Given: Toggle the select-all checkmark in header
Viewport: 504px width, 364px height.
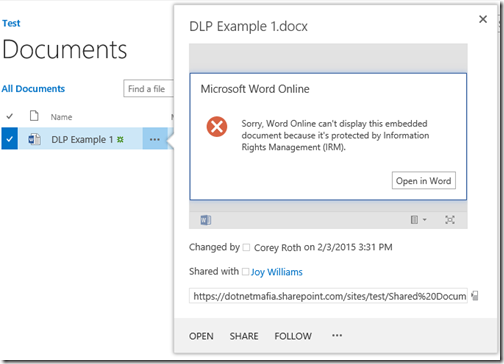Looking at the screenshot, I should [x=10, y=116].
